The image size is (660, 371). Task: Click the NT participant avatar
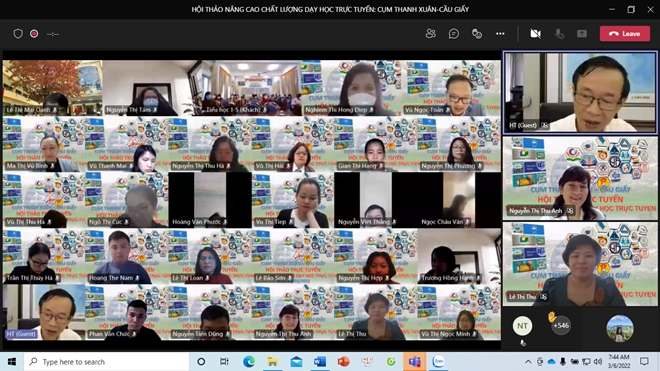coord(522,326)
